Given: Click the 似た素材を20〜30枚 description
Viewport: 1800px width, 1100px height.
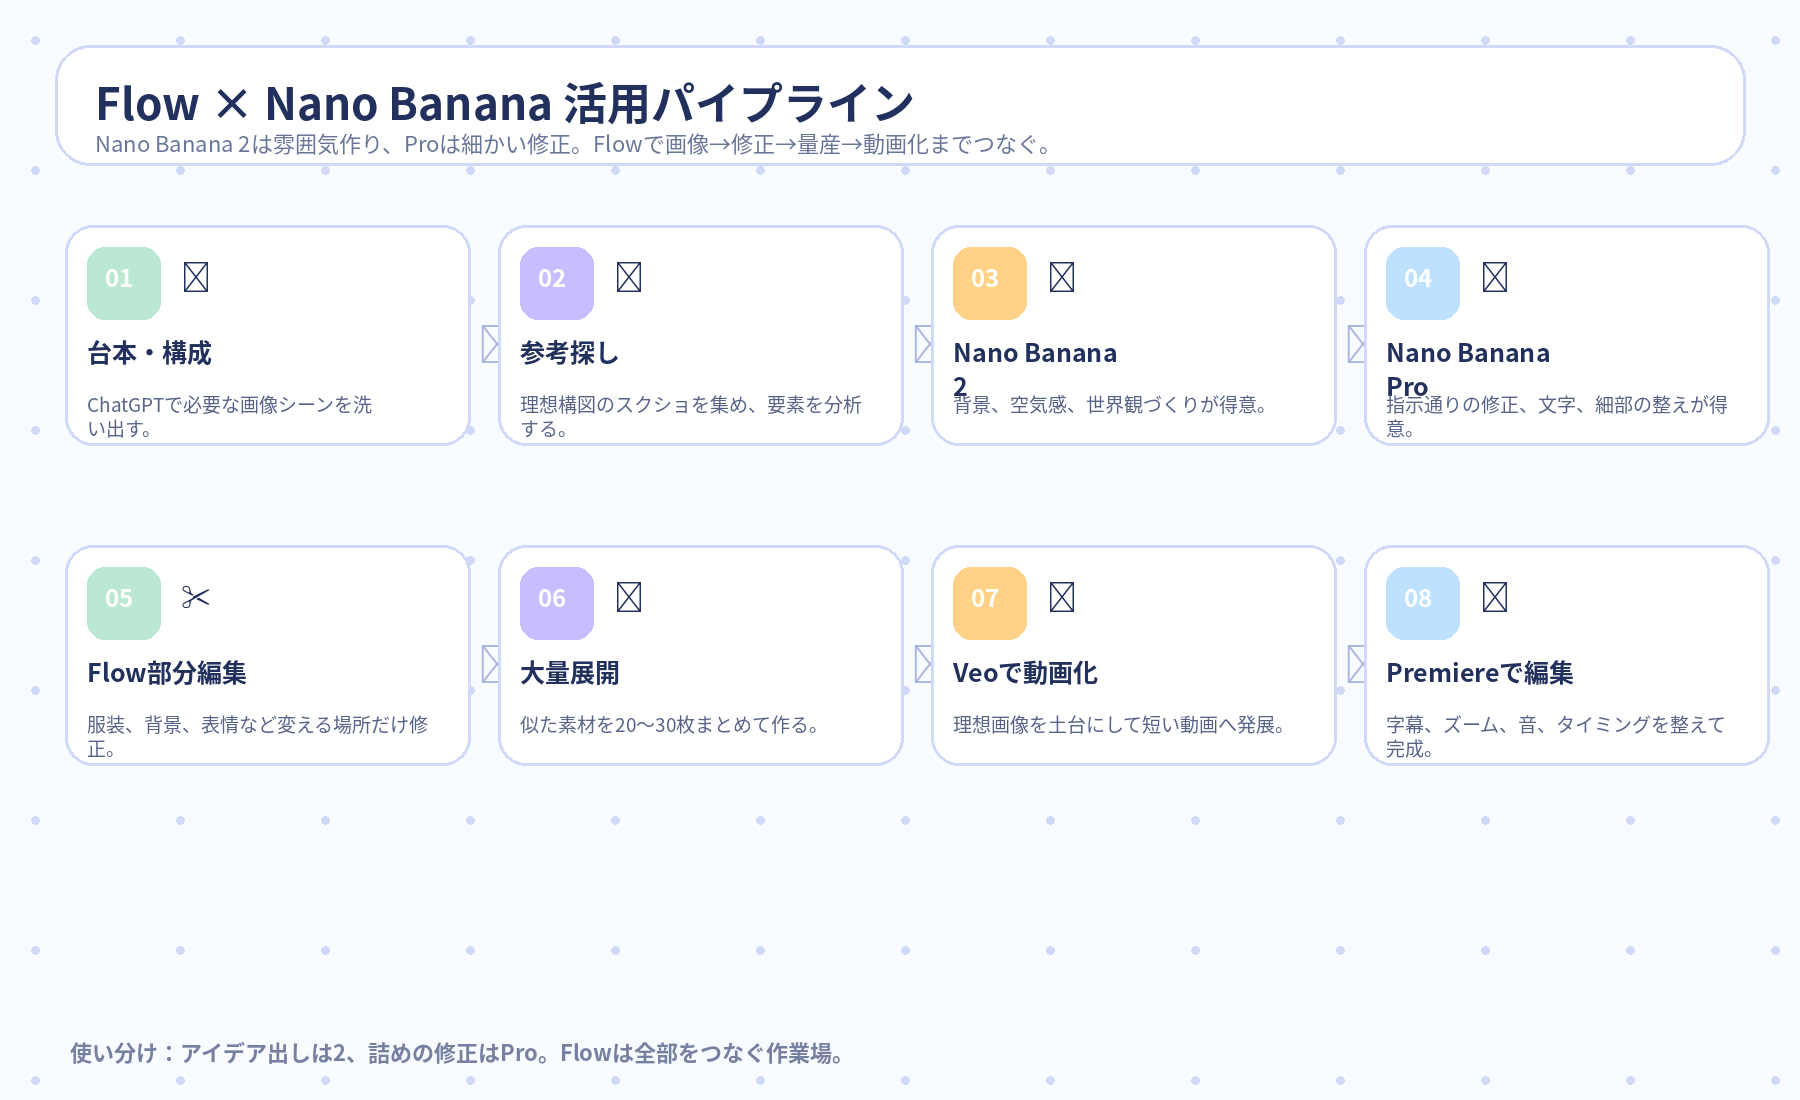Looking at the screenshot, I should (670, 725).
